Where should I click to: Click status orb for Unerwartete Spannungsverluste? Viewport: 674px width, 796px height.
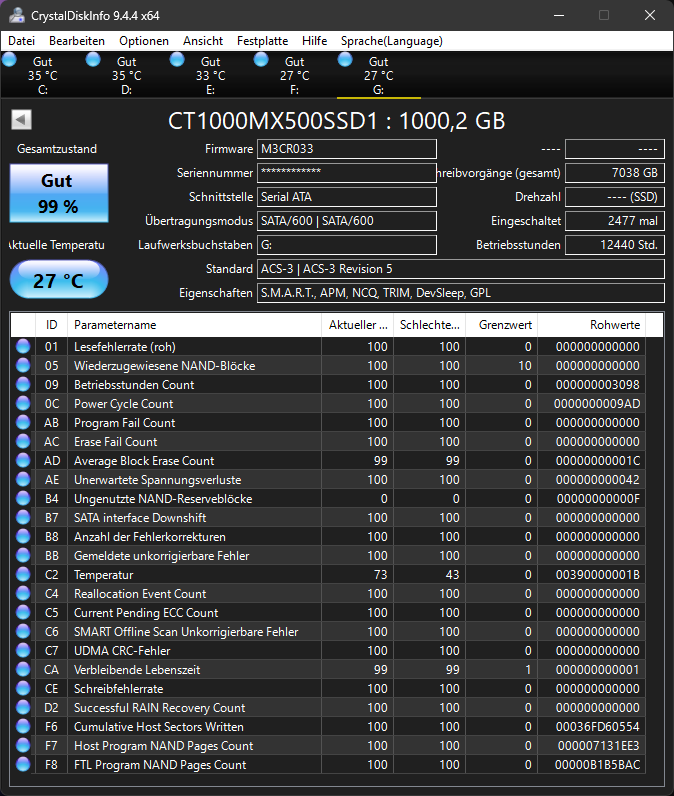point(23,479)
